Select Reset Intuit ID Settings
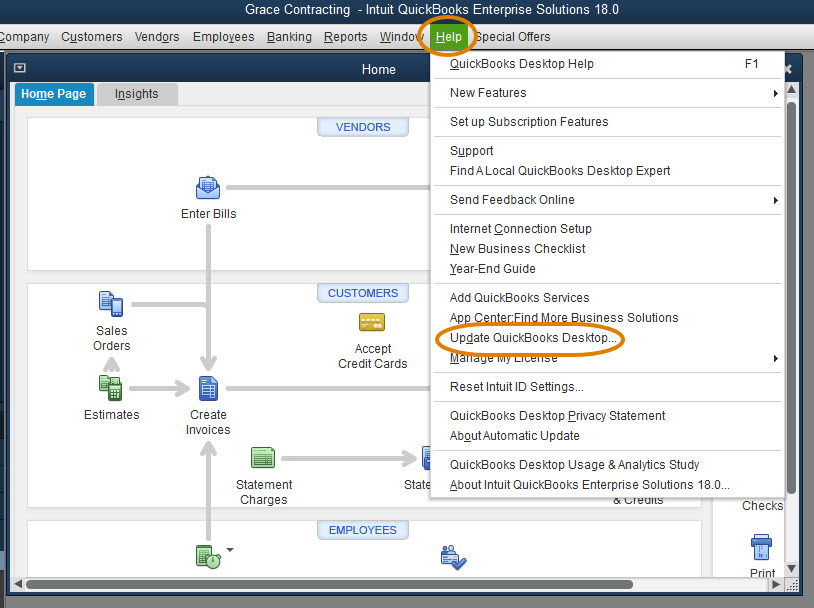The width and height of the screenshot is (814, 608). tap(606, 387)
